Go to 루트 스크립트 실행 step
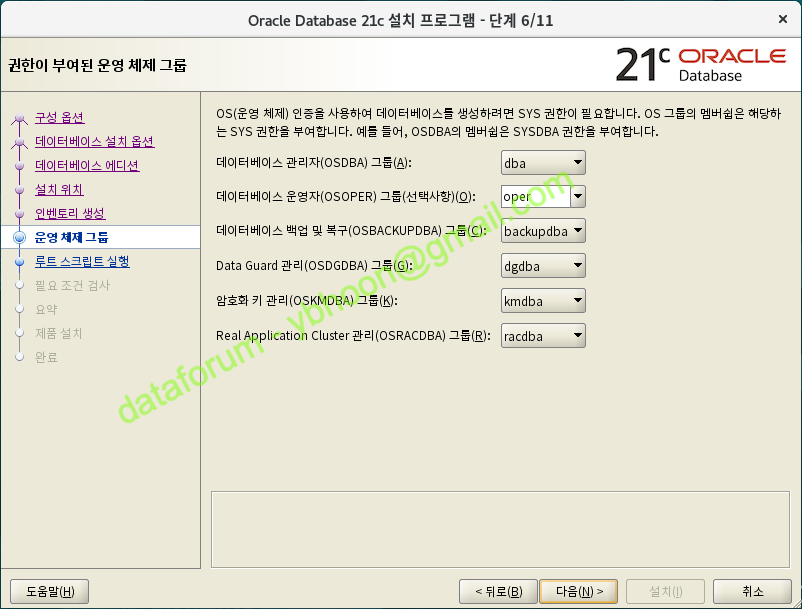802x609 pixels. click(x=82, y=262)
